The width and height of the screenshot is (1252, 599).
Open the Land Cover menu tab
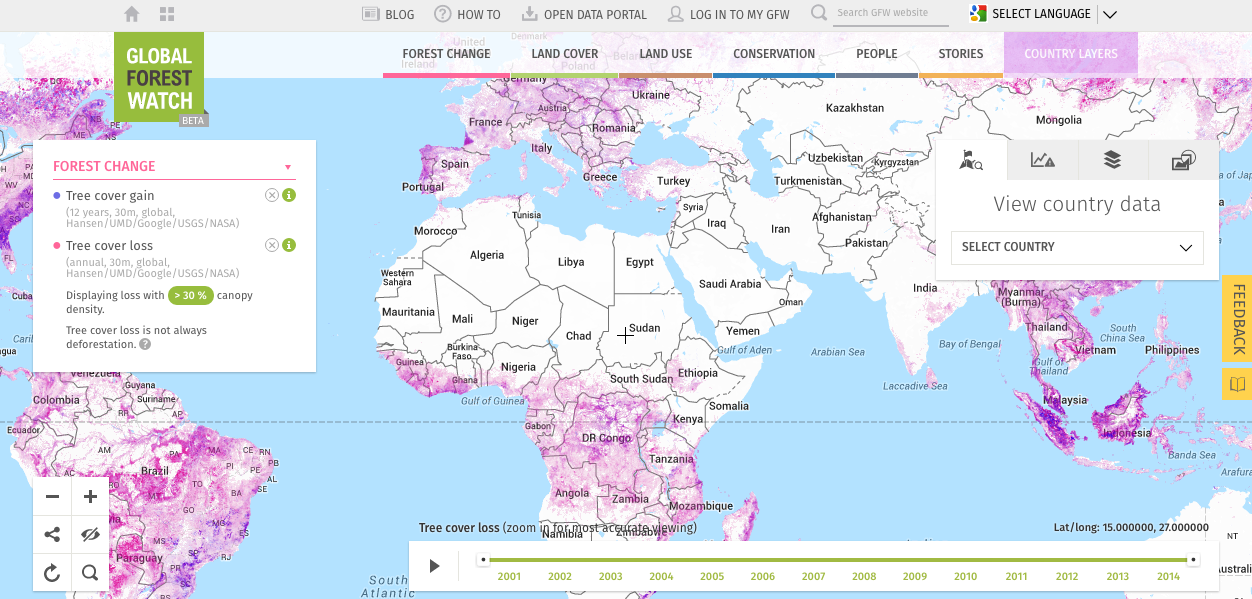(564, 54)
